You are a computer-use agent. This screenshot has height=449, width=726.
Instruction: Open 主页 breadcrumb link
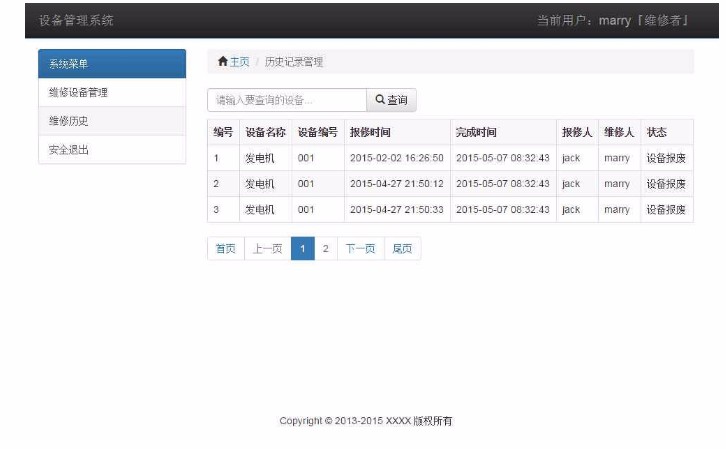[x=240, y=62]
